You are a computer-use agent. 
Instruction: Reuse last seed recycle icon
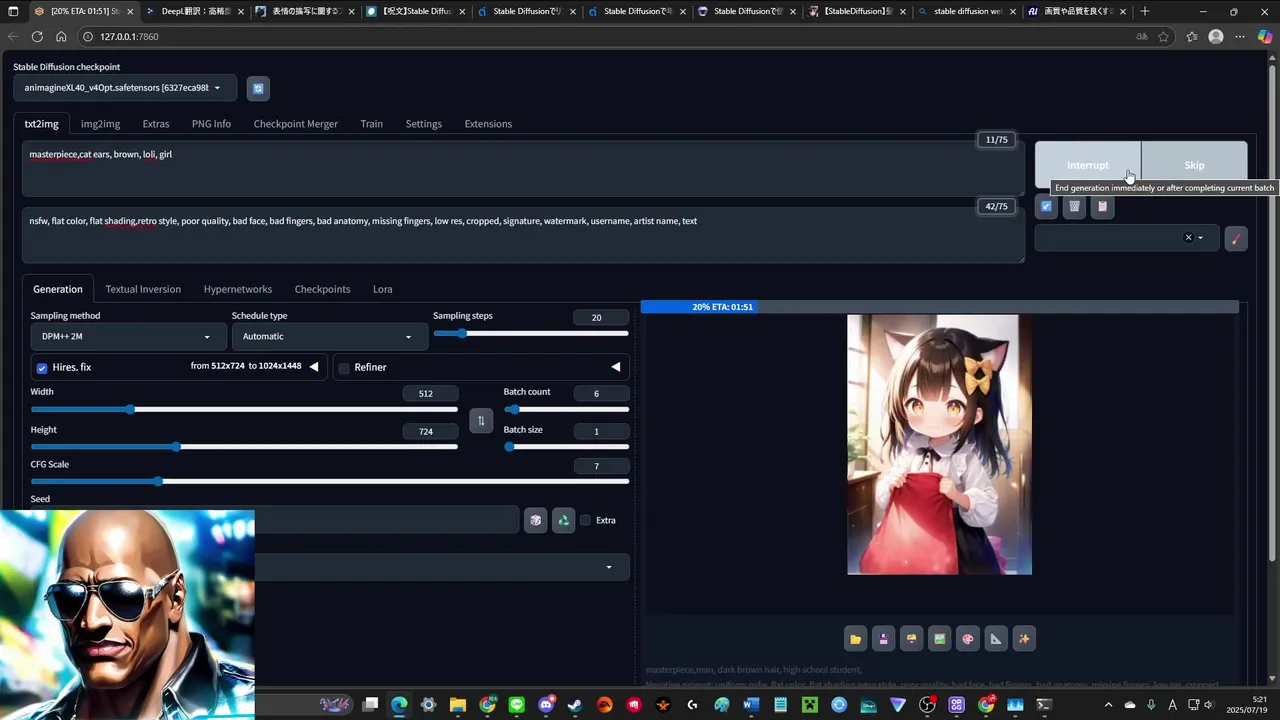click(x=564, y=520)
